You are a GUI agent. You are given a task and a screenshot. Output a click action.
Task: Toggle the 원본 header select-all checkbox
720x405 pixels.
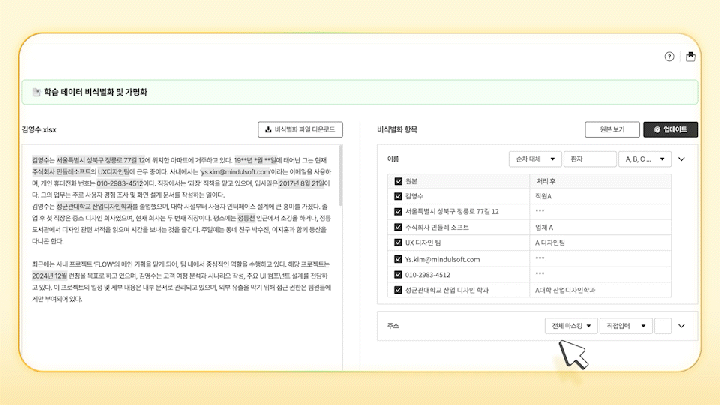point(398,181)
